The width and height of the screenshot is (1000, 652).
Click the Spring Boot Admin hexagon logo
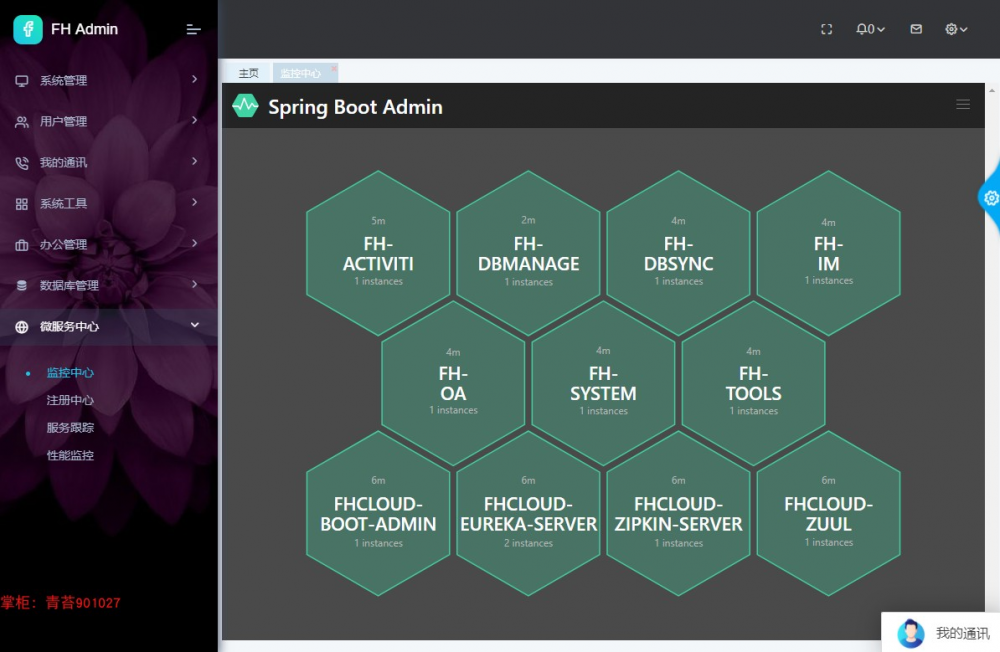(245, 105)
